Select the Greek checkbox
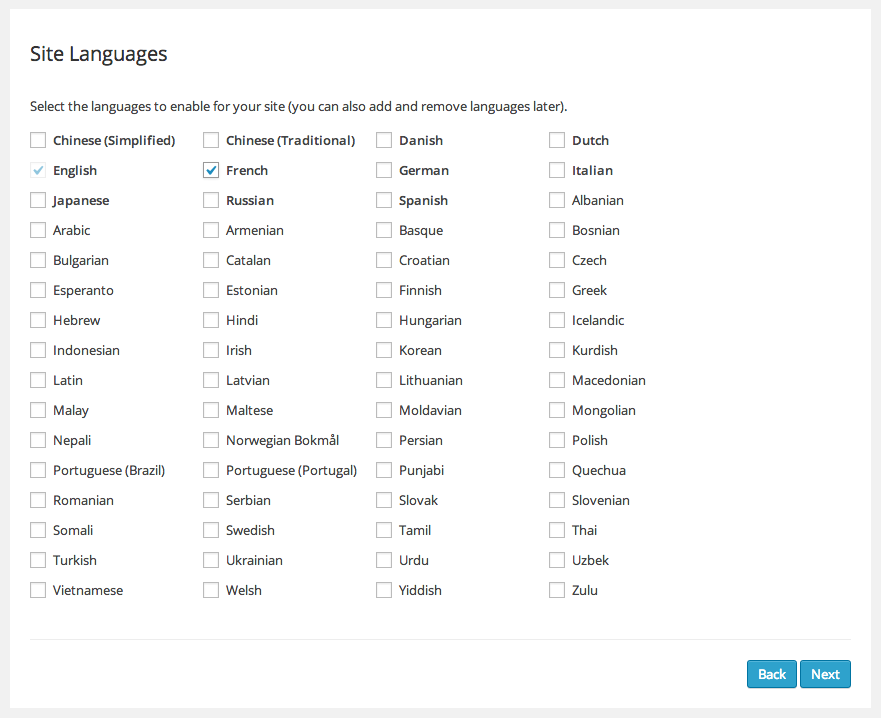 tap(557, 291)
